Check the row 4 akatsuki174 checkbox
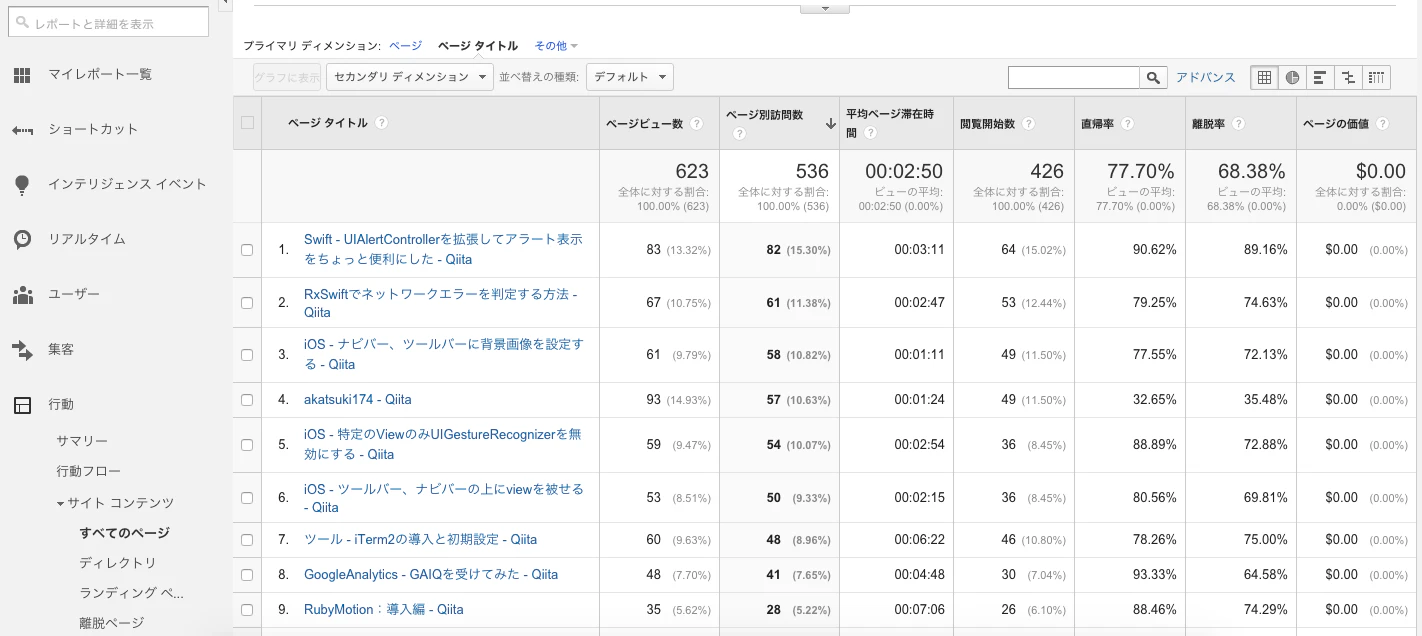Screen dimensions: 1422x636 click(247, 400)
